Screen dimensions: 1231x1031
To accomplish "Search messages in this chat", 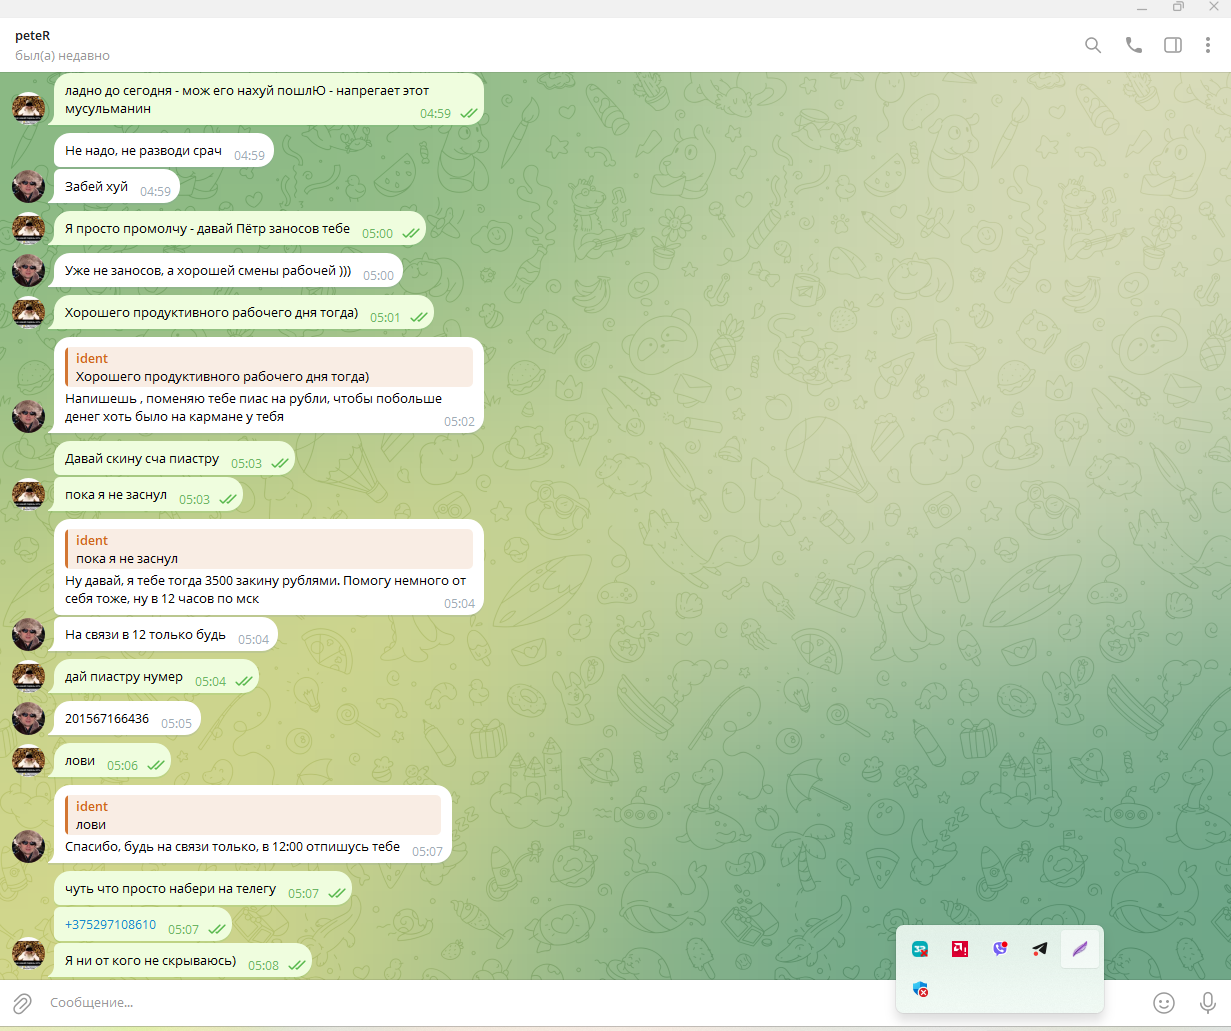I will (x=1093, y=45).
